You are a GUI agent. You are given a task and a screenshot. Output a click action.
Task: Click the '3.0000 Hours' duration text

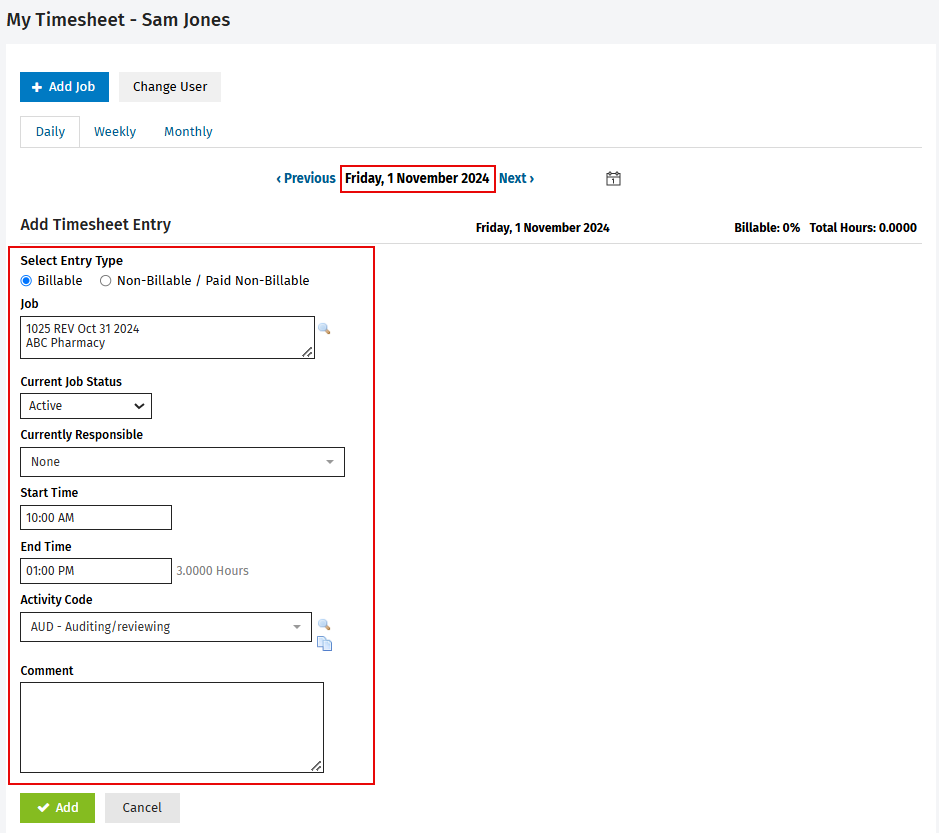coord(213,571)
